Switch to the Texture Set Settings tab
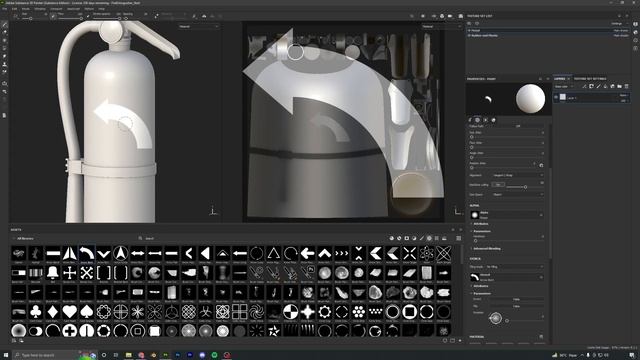This screenshot has width=640, height=360. click(x=590, y=79)
